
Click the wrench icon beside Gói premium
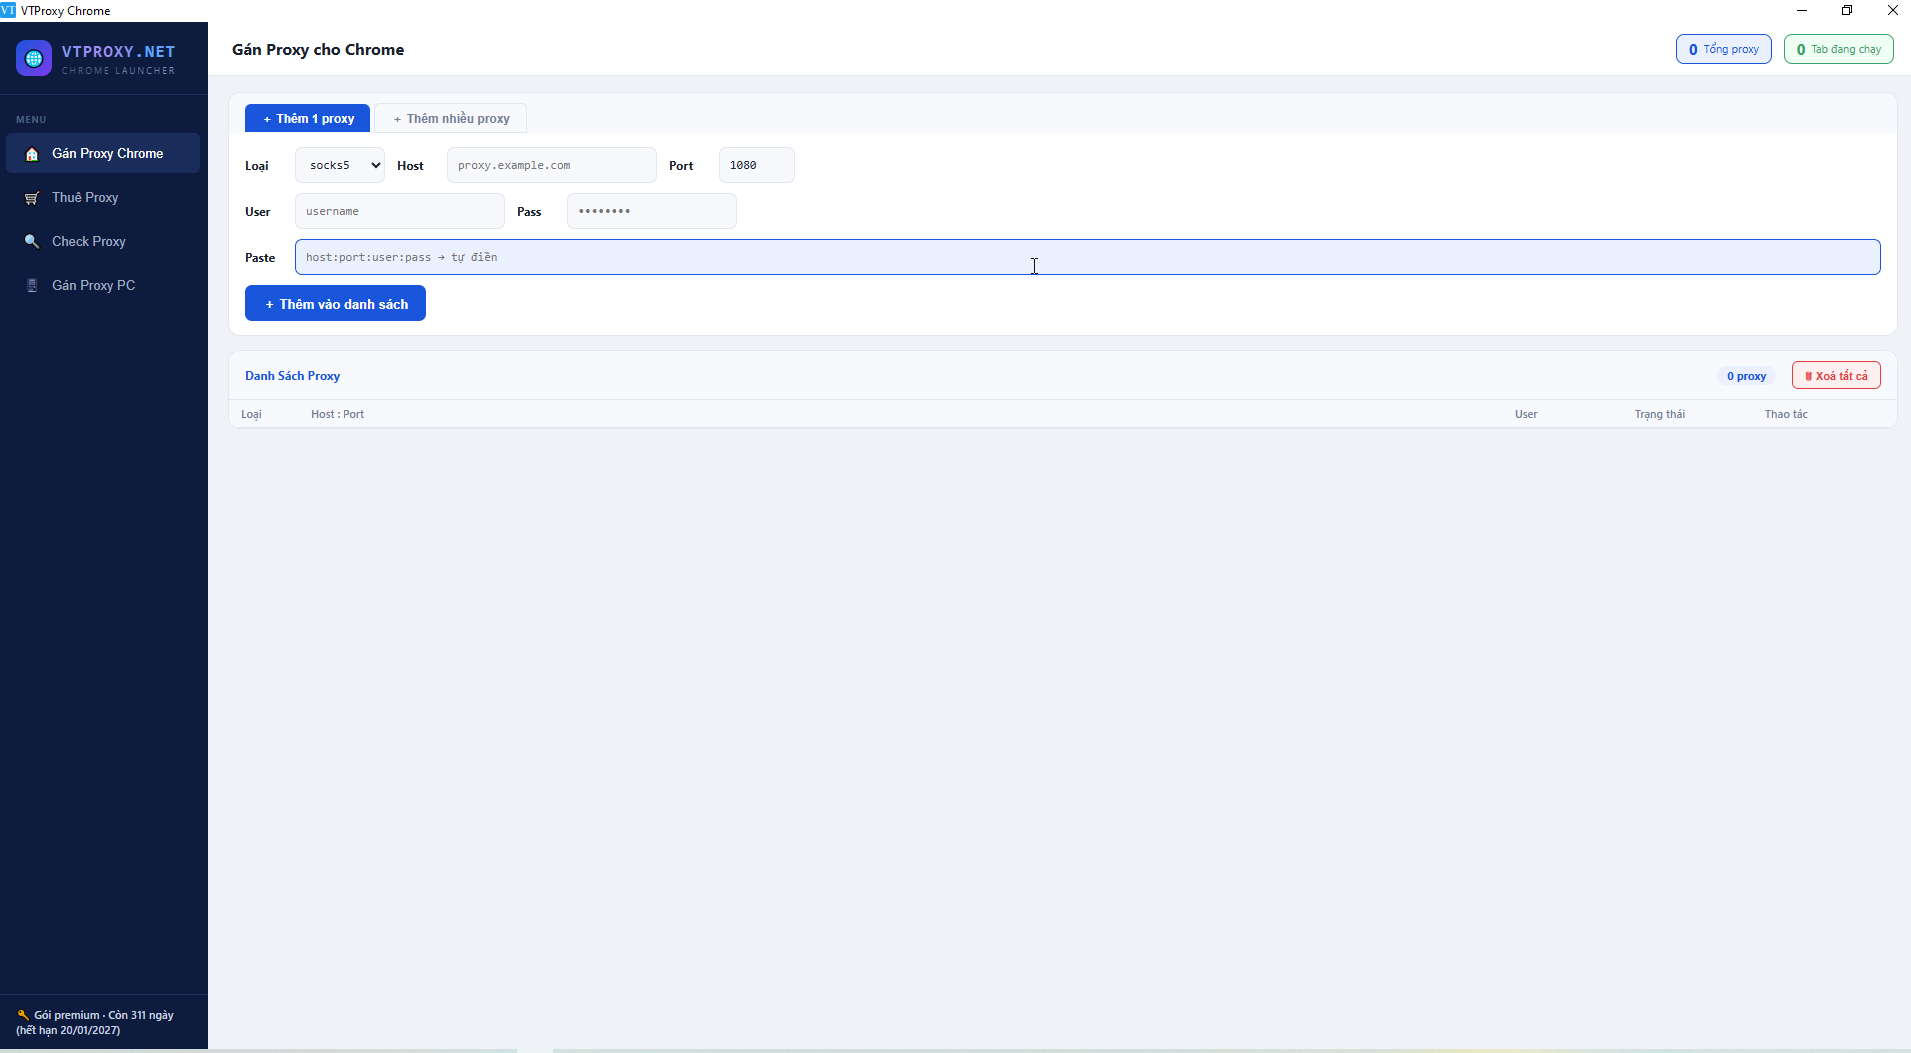coord(24,1013)
